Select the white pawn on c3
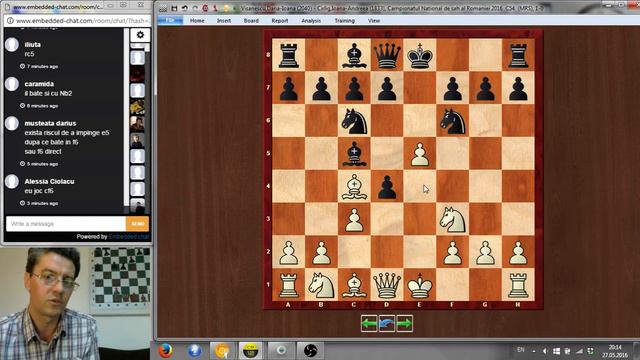 pos(354,219)
